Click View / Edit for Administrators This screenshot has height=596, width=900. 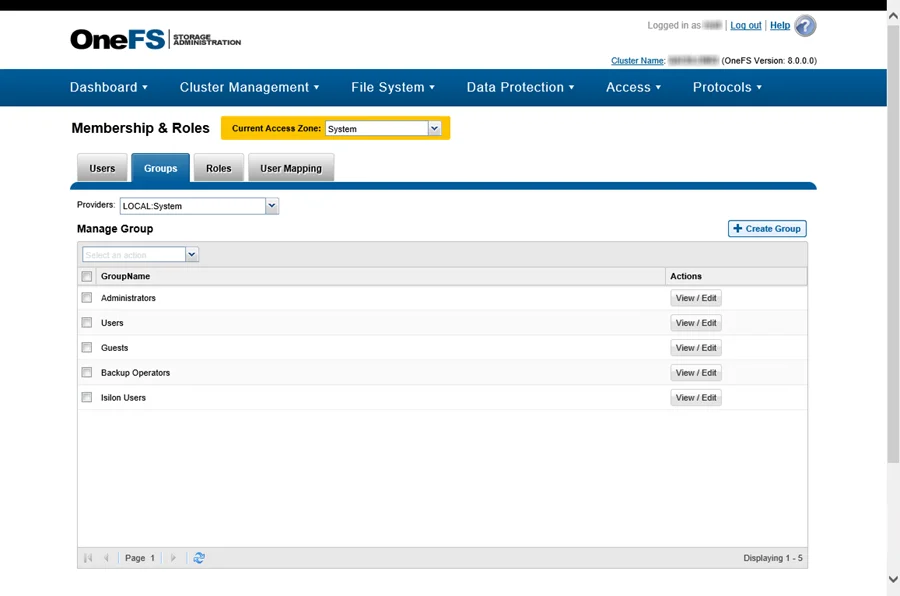tap(696, 298)
